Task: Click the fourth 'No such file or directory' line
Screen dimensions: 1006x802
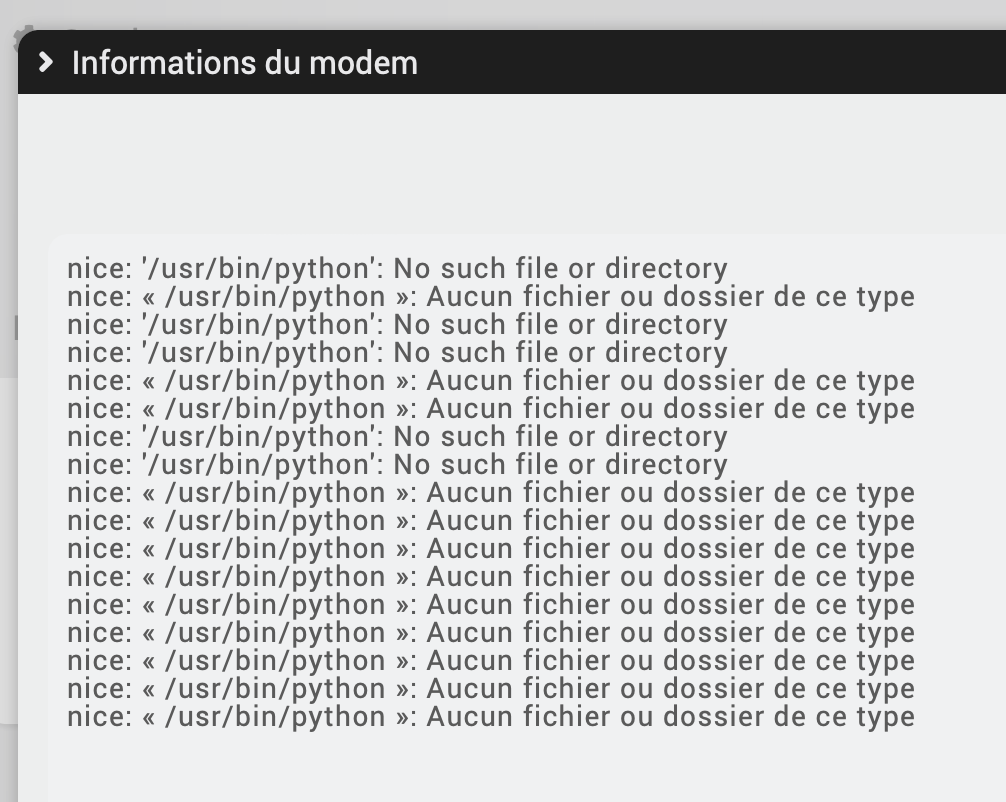Action: [x=397, y=437]
